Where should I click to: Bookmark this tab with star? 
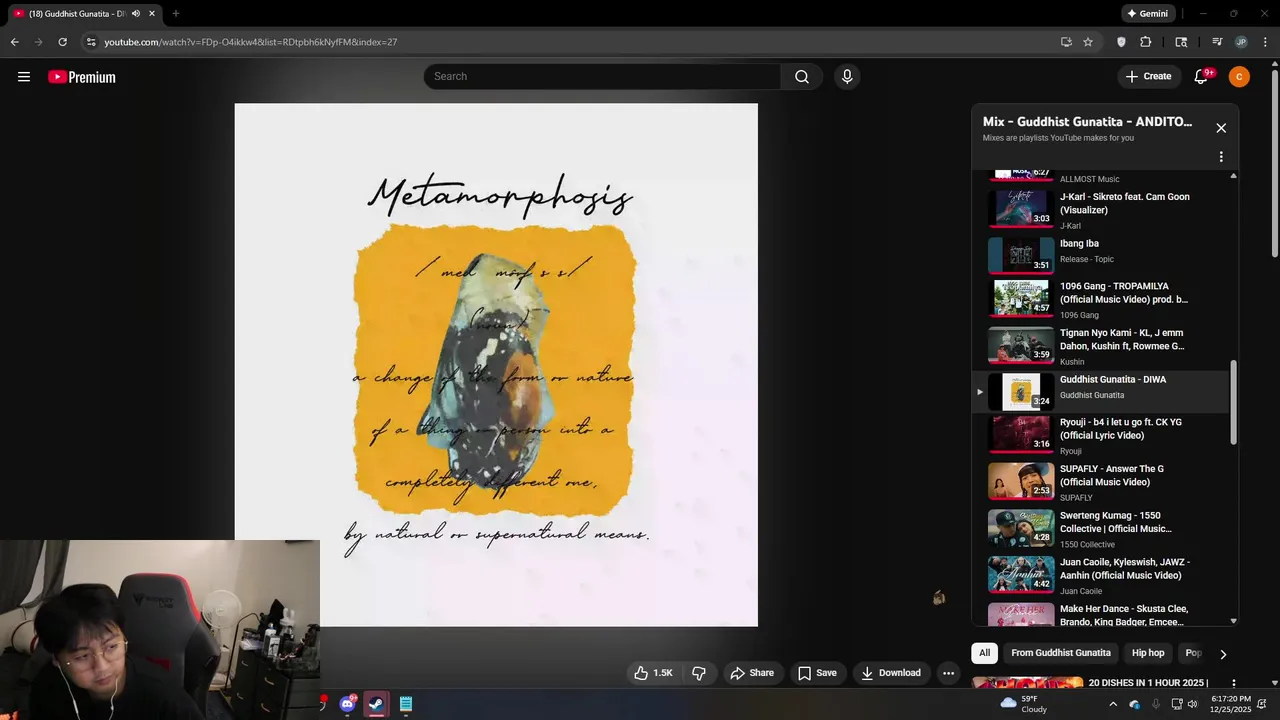coord(1088,42)
